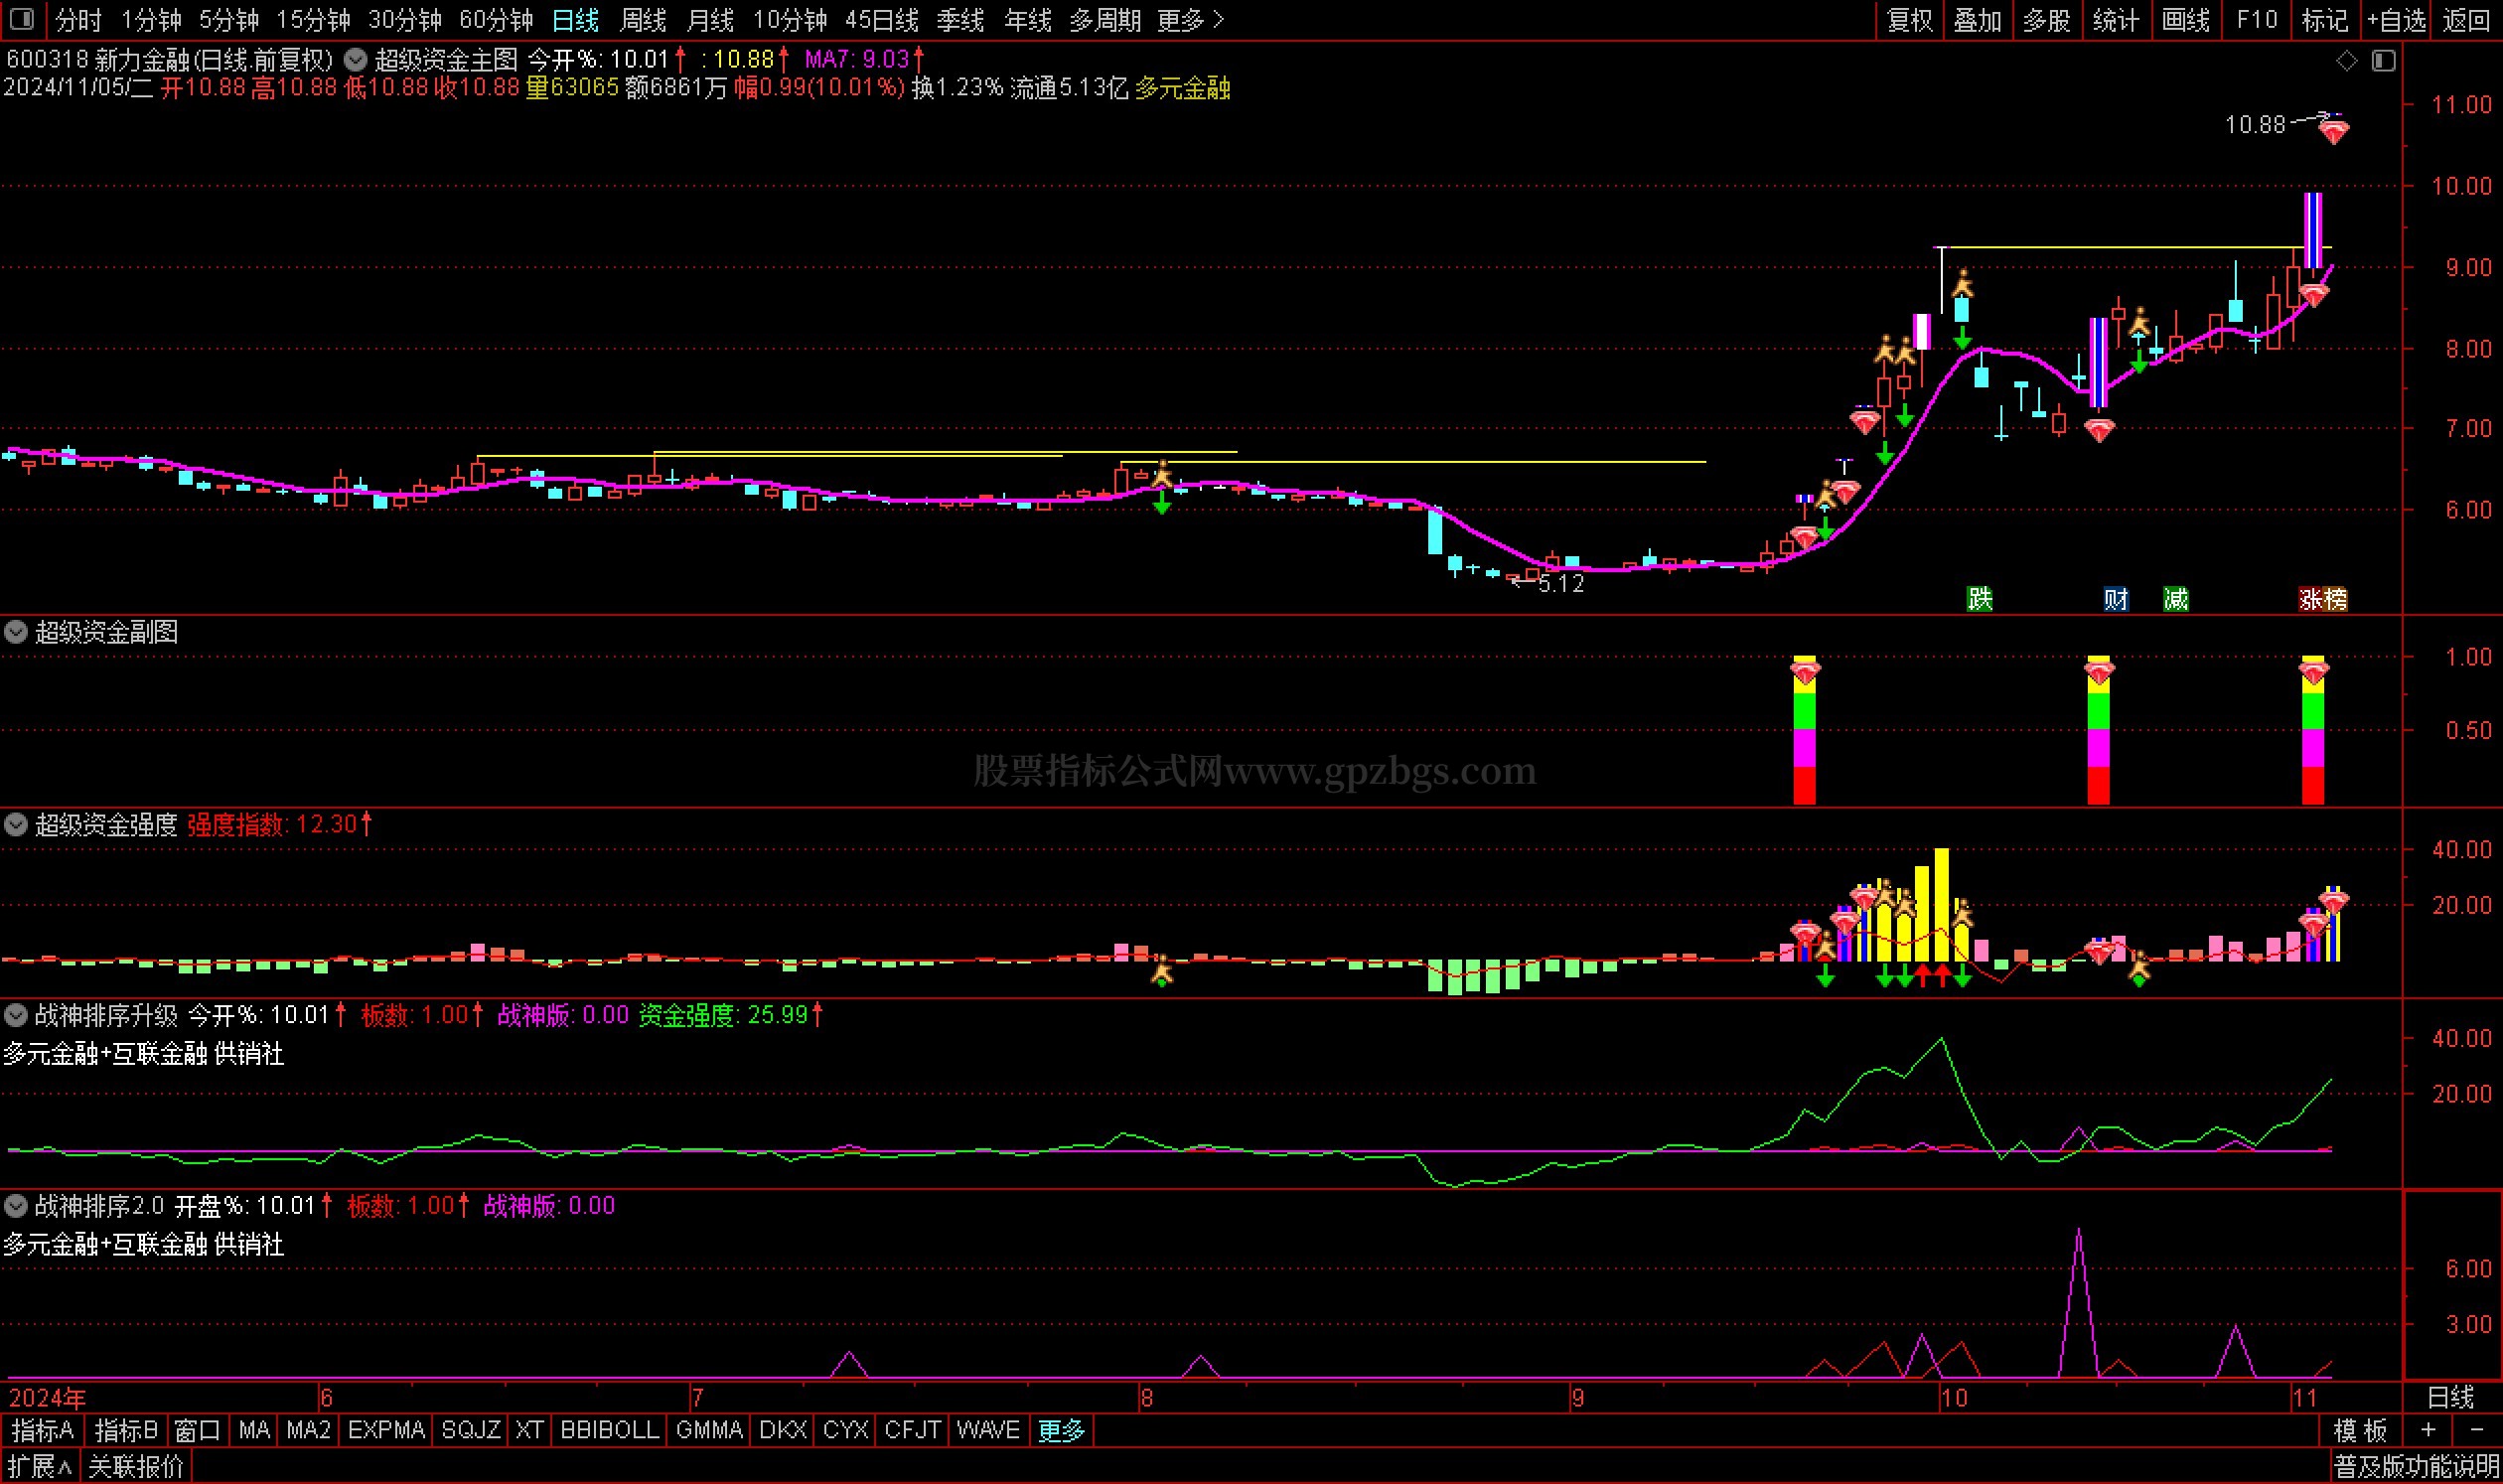Apply the BBIBOLL indicator

609,1430
